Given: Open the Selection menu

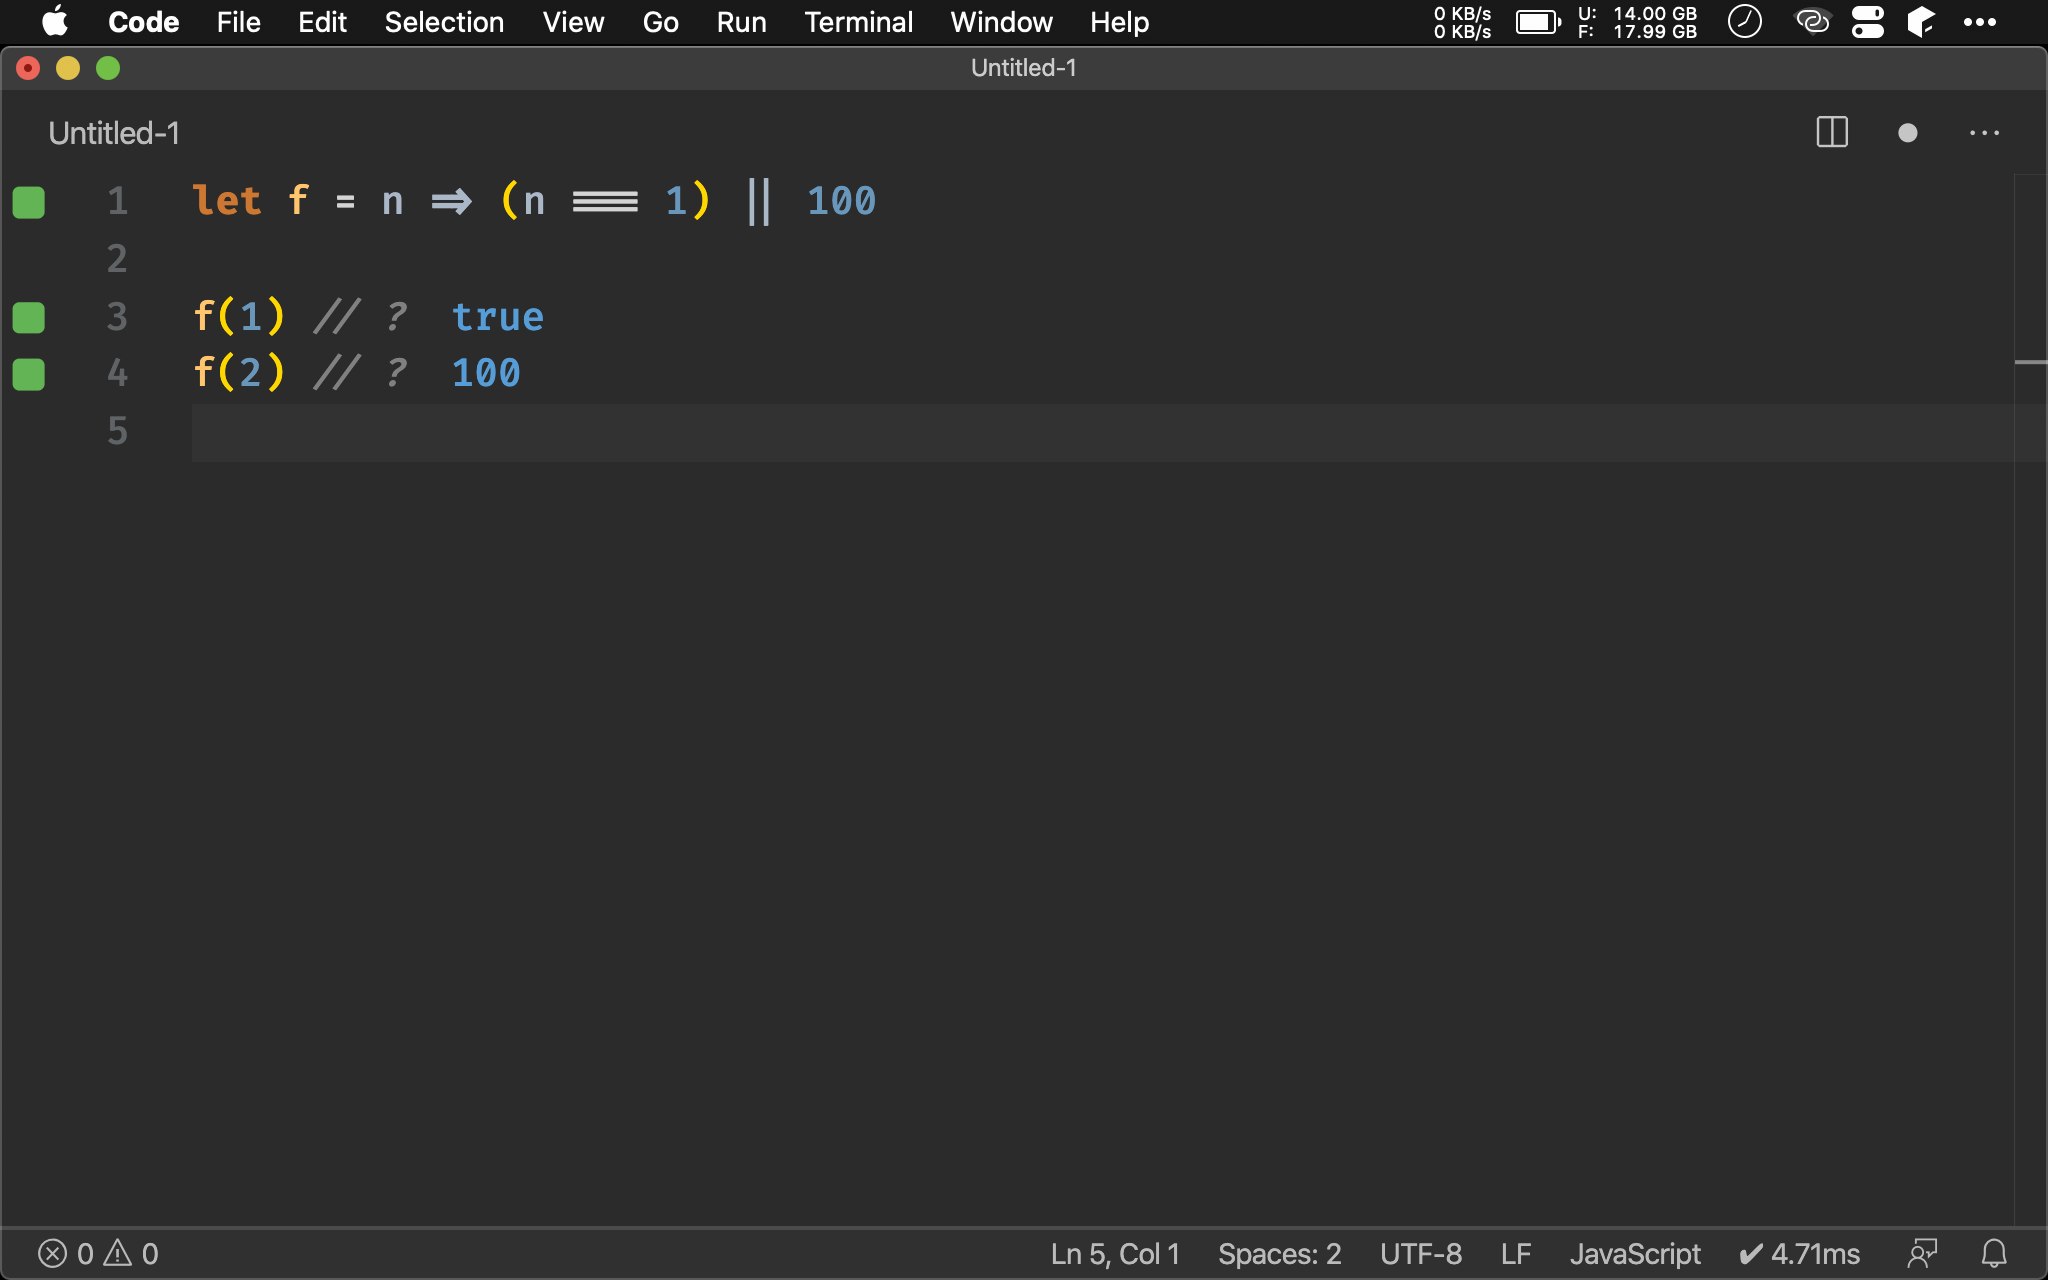Looking at the screenshot, I should [444, 22].
